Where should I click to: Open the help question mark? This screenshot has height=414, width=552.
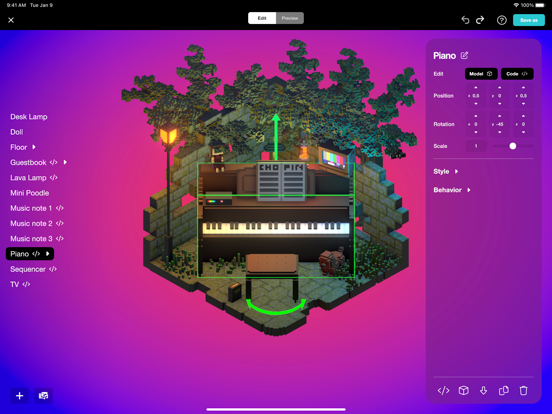pyautogui.click(x=502, y=20)
